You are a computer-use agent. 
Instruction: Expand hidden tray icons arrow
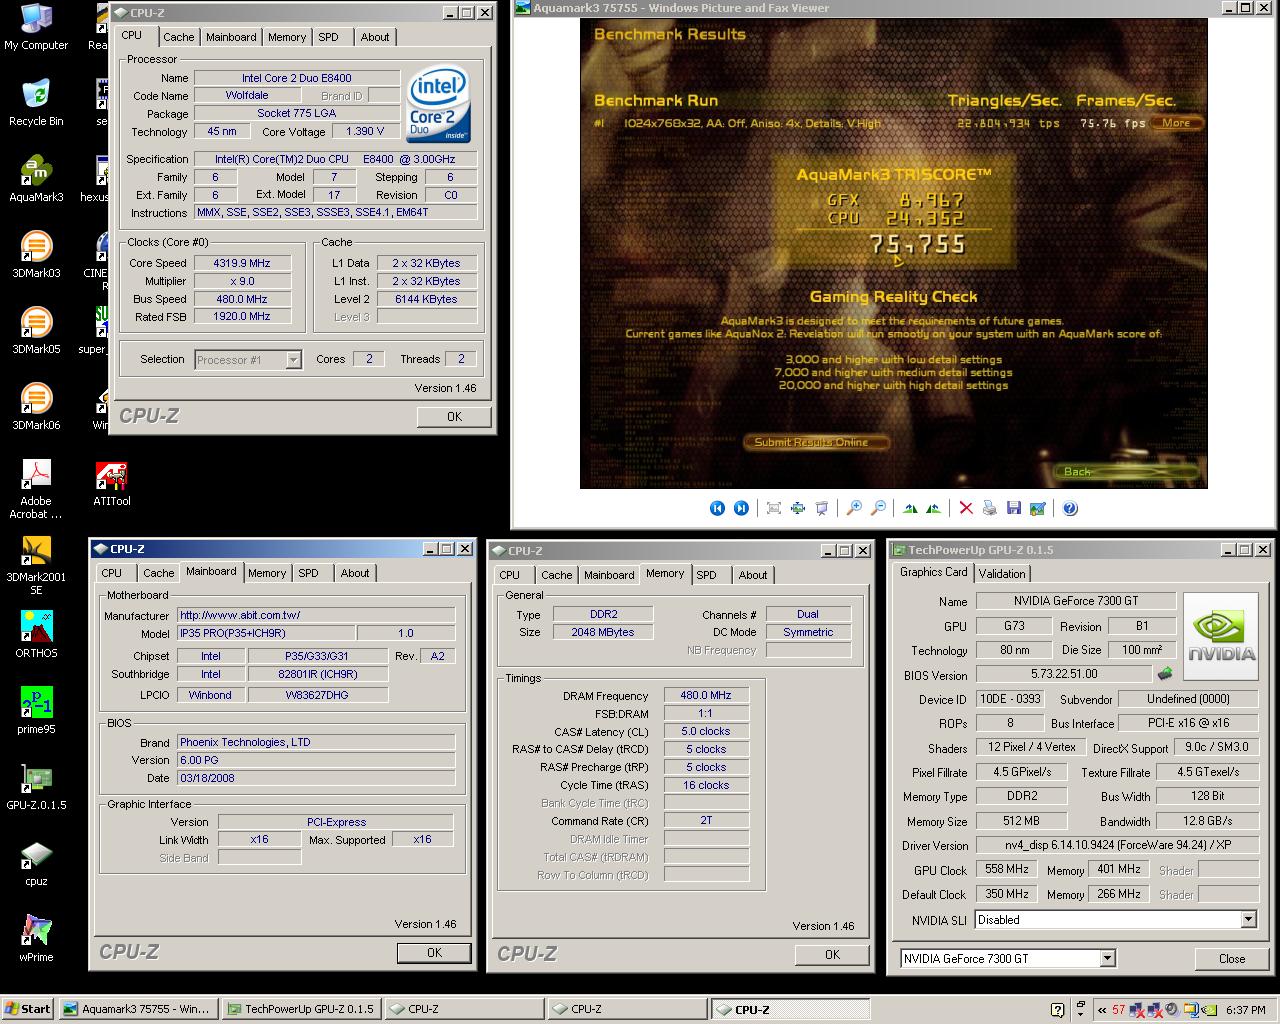click(1102, 1010)
